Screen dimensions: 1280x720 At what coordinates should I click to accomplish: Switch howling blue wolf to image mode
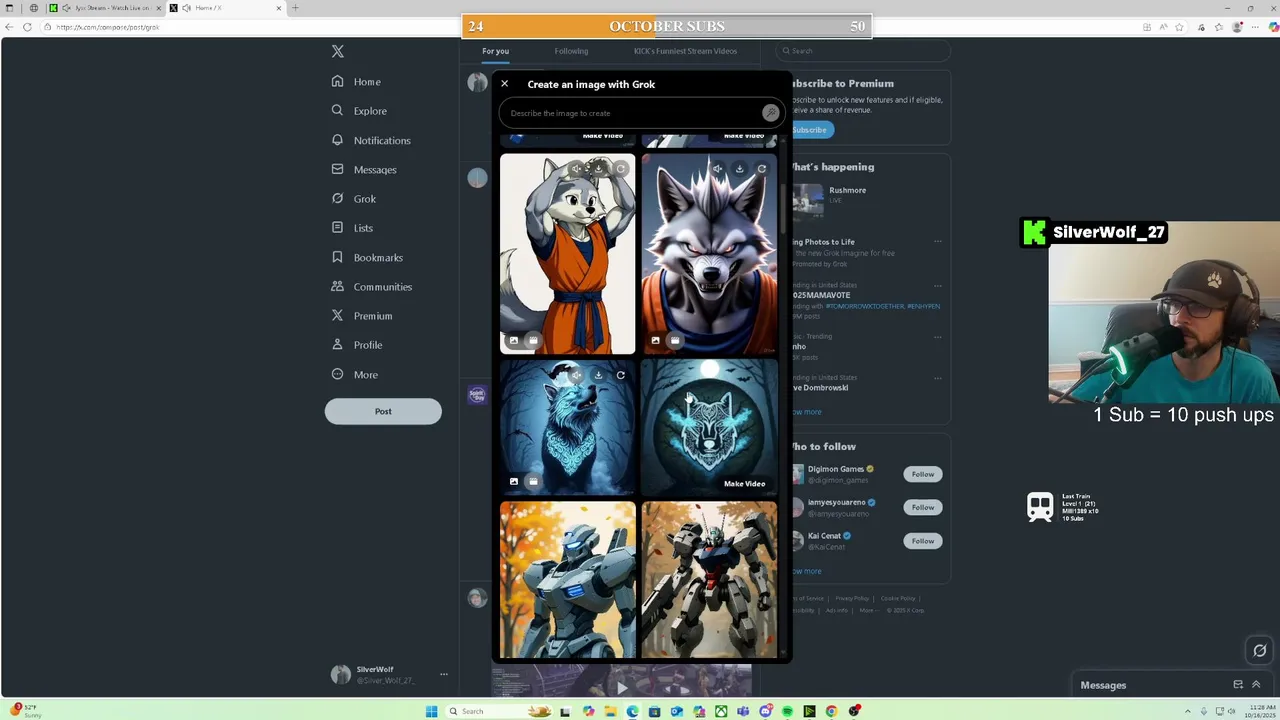pyautogui.click(x=514, y=481)
